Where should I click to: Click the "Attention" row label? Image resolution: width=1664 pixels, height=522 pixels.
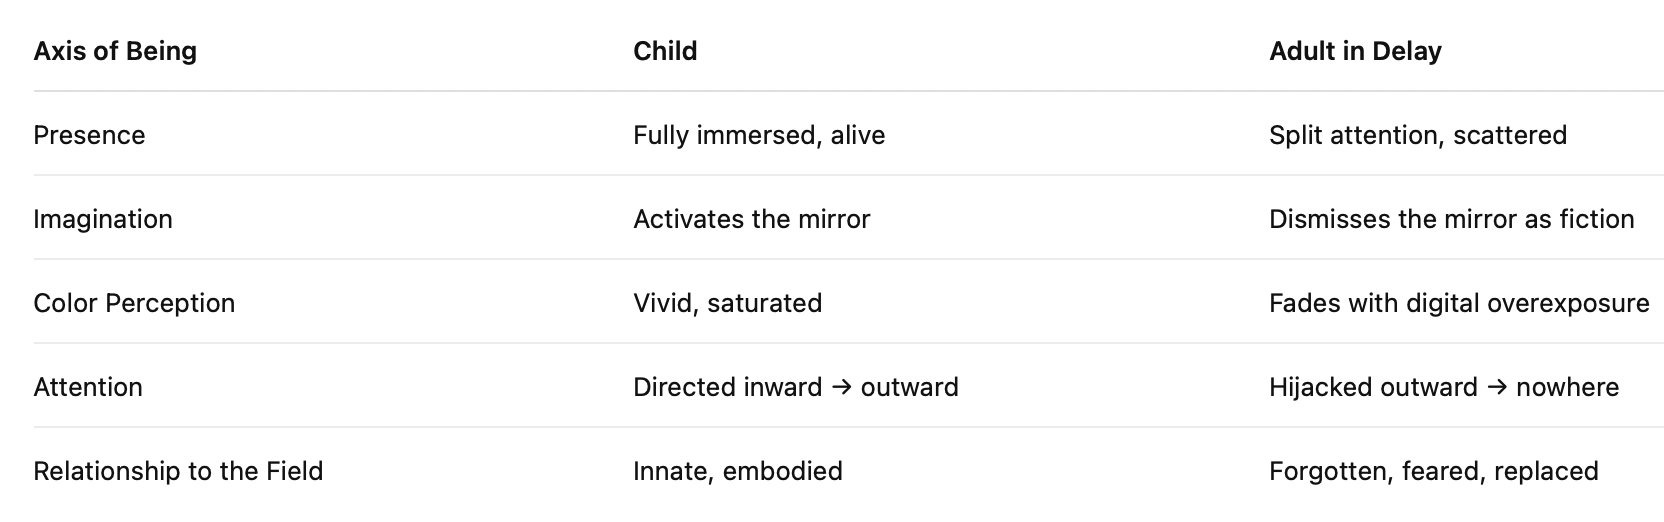(88, 387)
